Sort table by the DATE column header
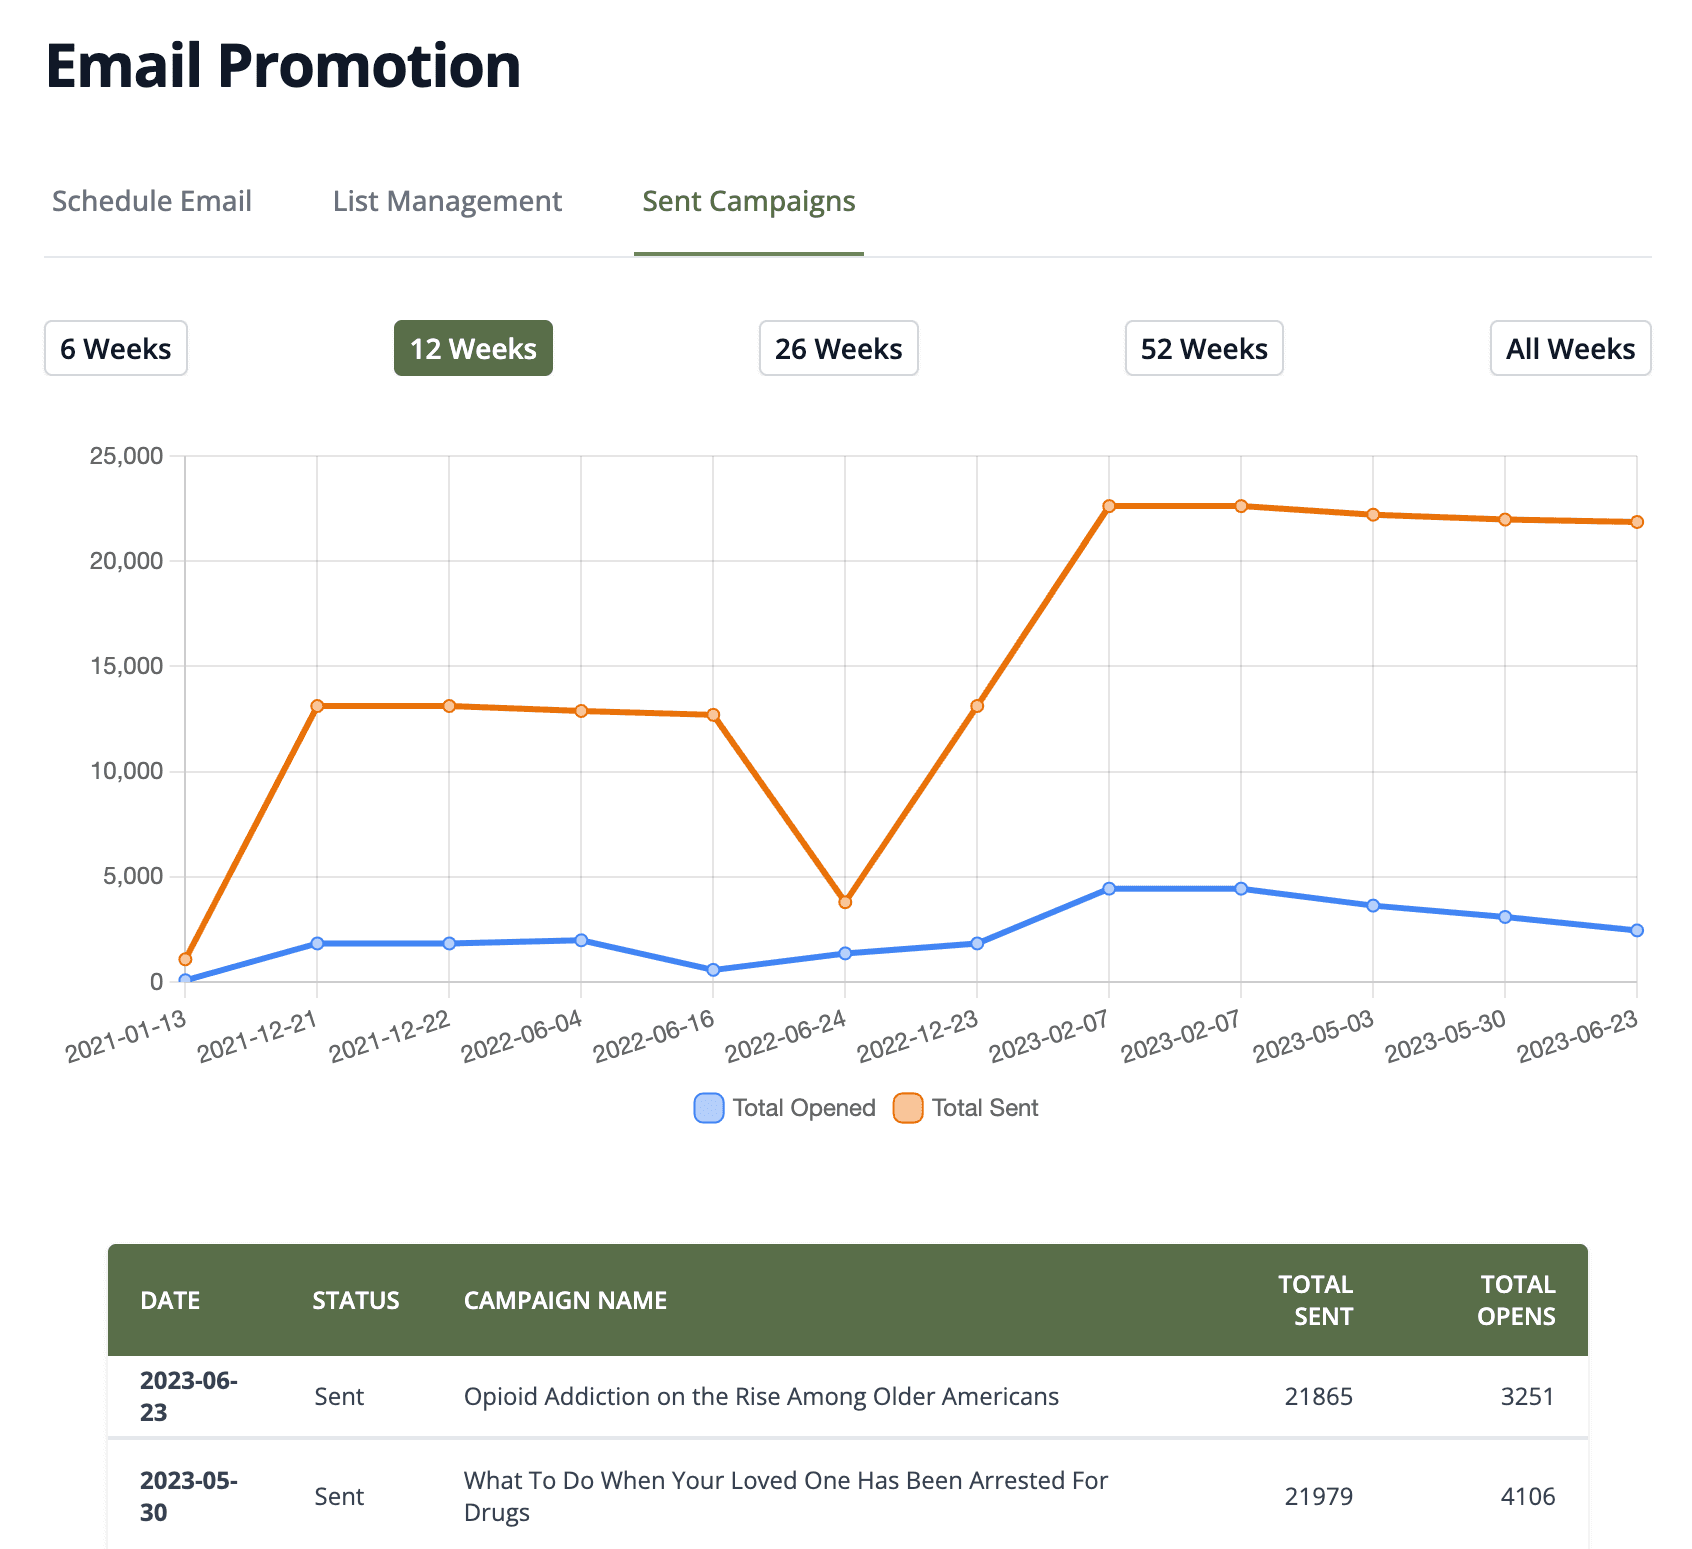This screenshot has width=1692, height=1549. tap(170, 1300)
